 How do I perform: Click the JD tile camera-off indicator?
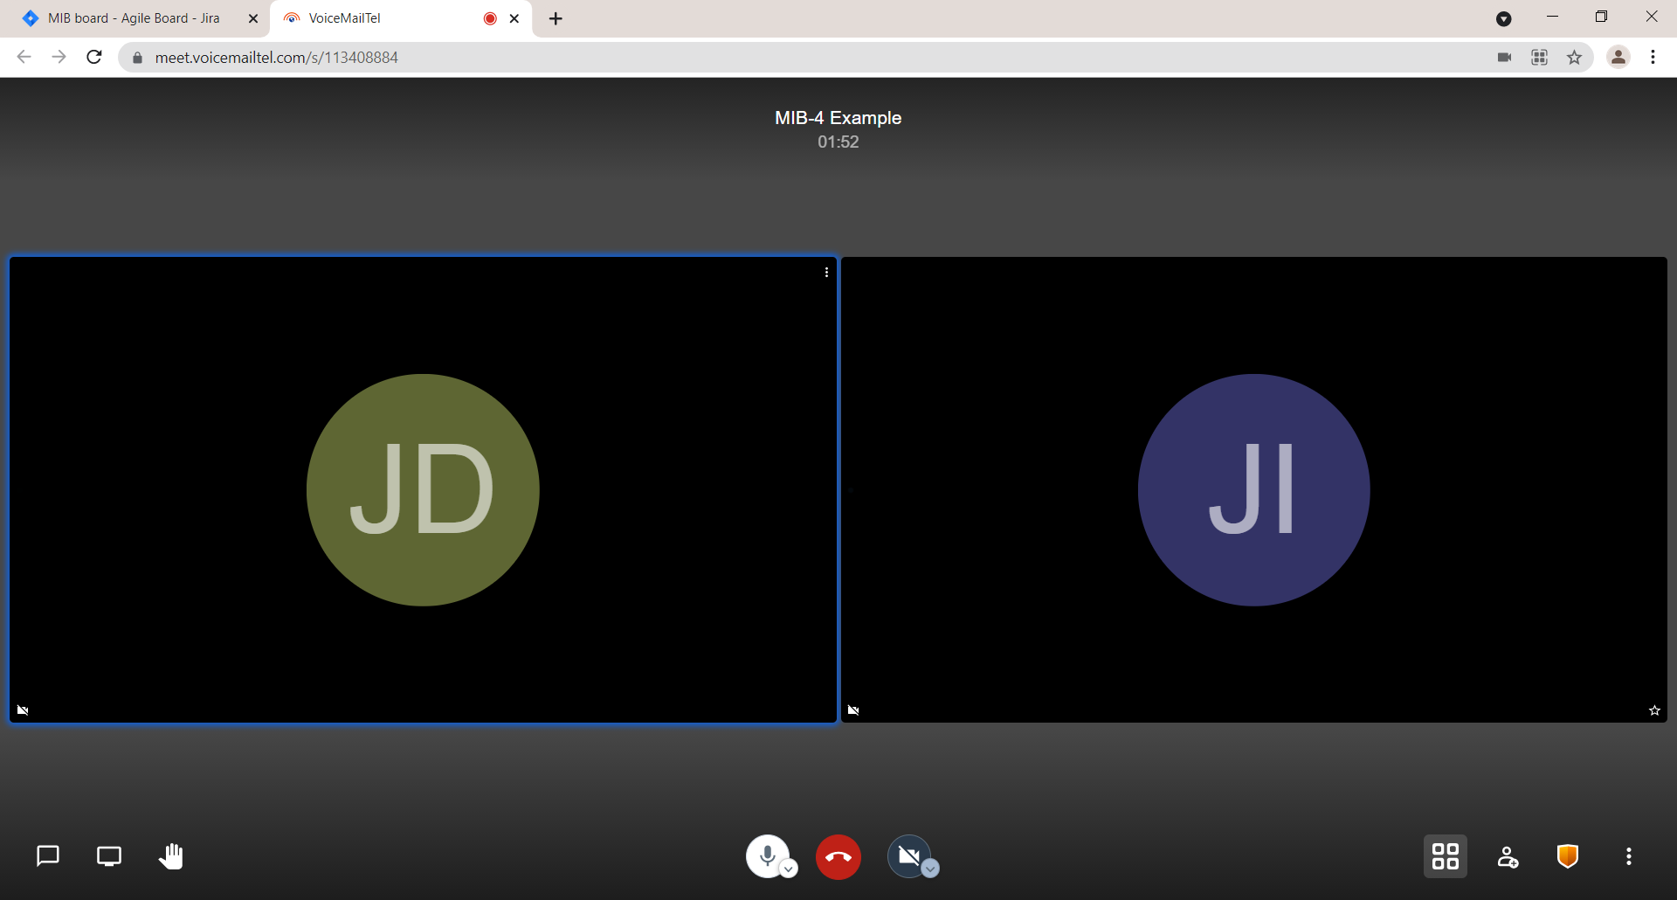[23, 710]
